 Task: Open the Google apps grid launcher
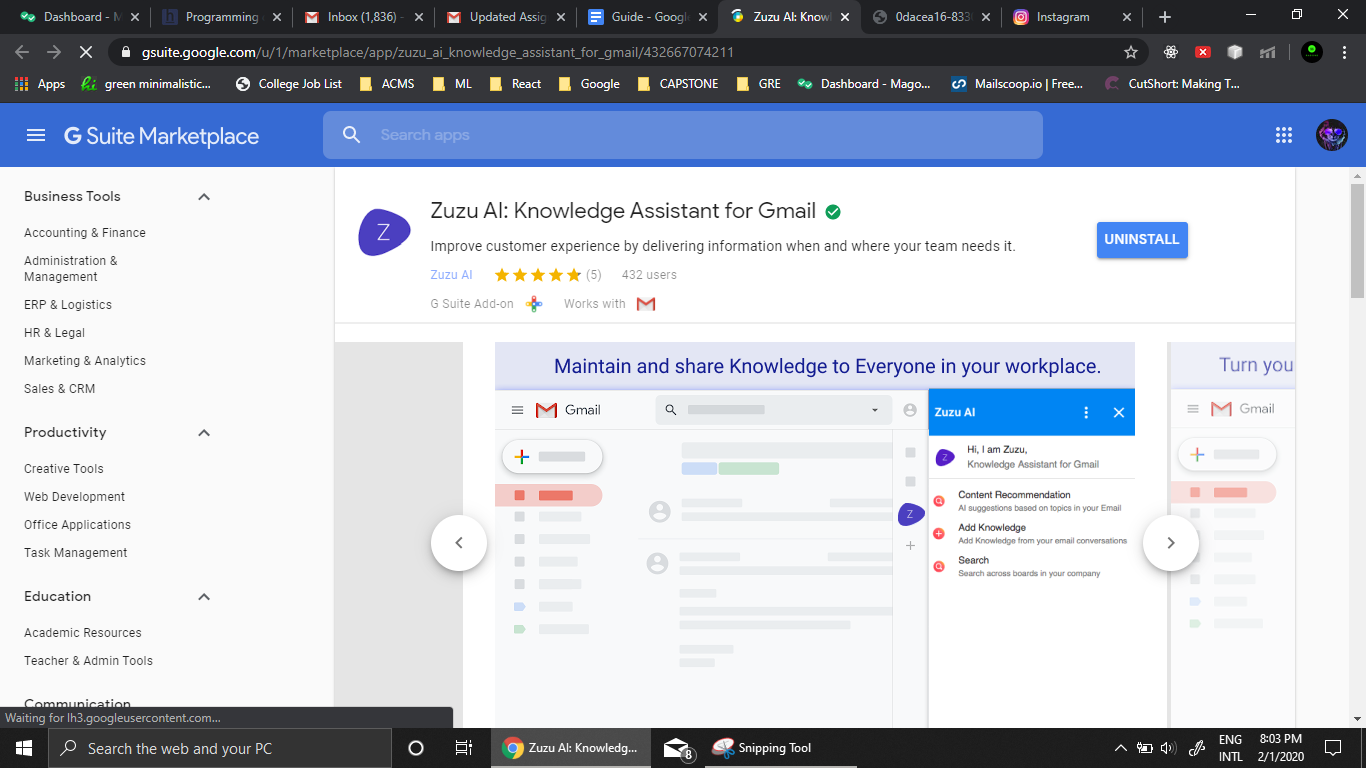[1284, 135]
